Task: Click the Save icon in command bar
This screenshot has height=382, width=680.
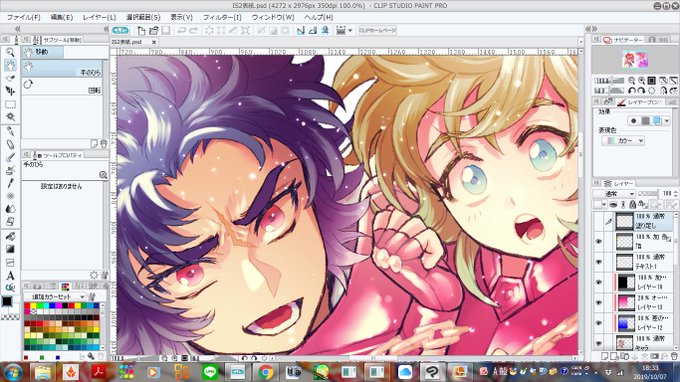Action: coord(166,30)
